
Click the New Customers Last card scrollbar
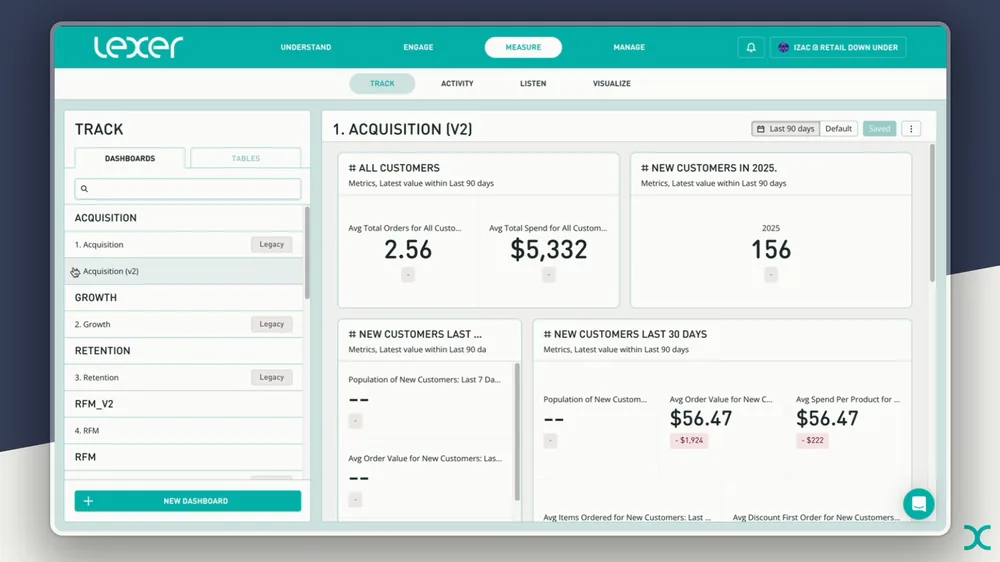(517, 433)
